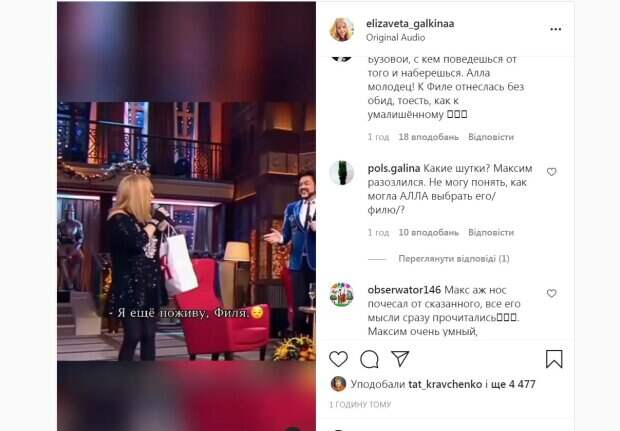
Task: Open the elizaveta_galkinaa username link
Action: click(x=410, y=24)
